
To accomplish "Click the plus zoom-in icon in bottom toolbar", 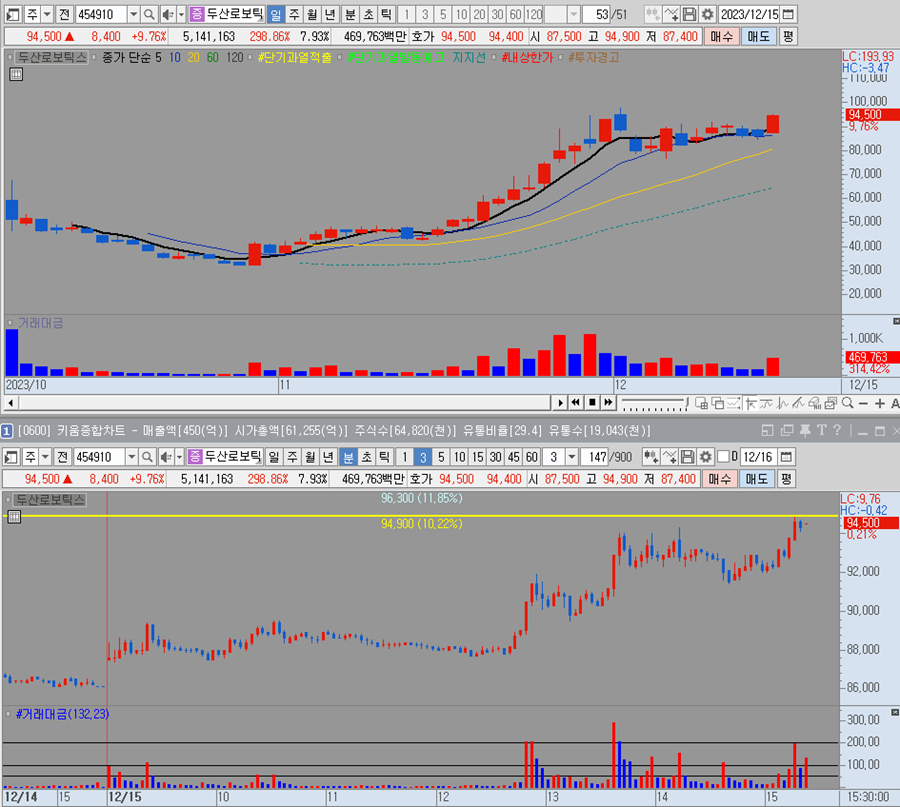I will point(879,404).
